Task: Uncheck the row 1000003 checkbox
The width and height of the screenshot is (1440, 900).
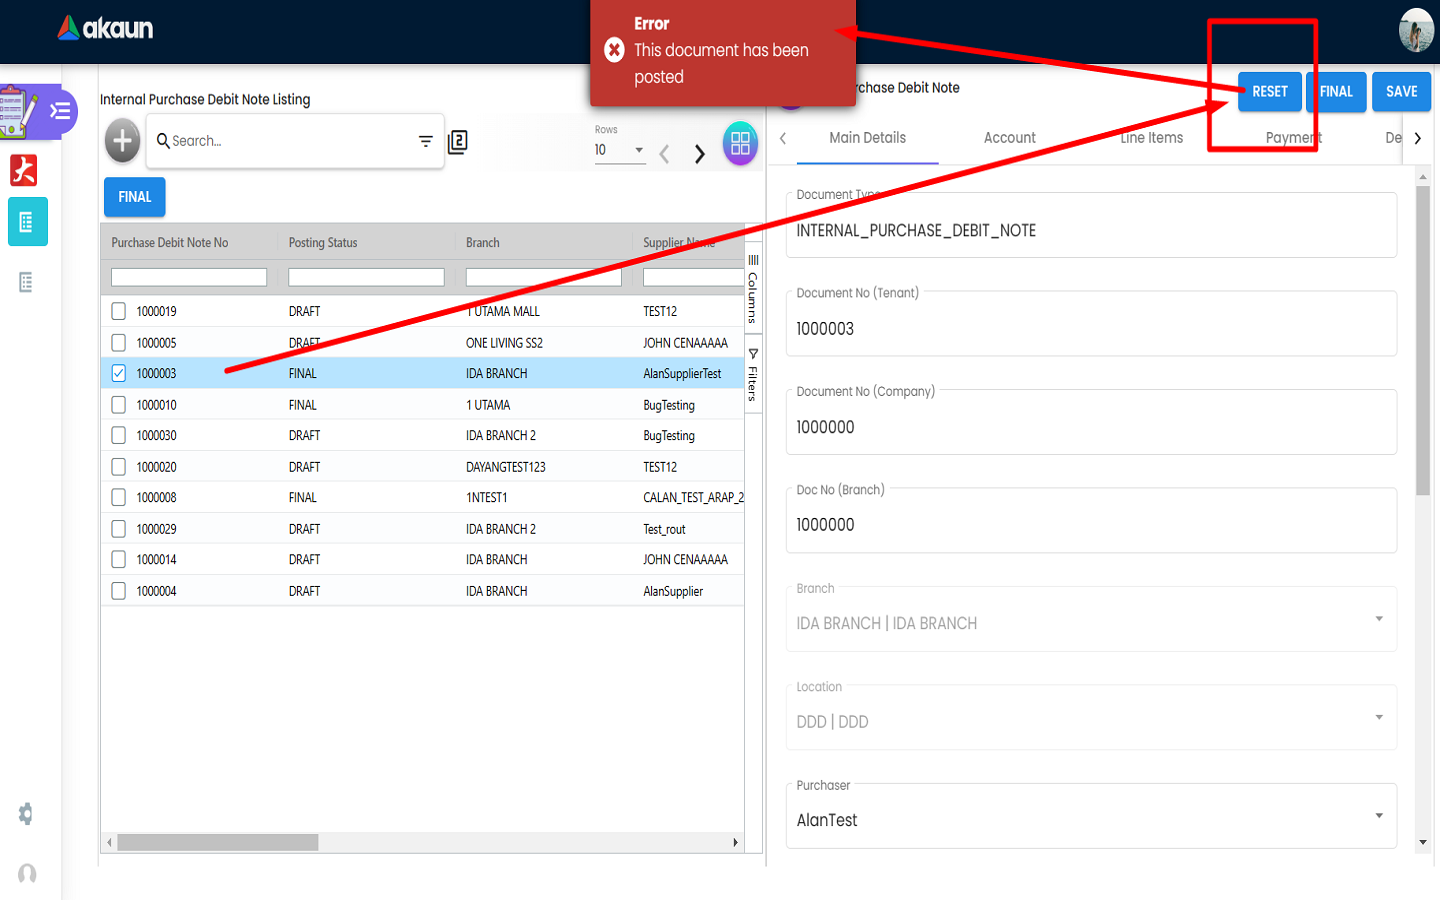Action: click(119, 373)
